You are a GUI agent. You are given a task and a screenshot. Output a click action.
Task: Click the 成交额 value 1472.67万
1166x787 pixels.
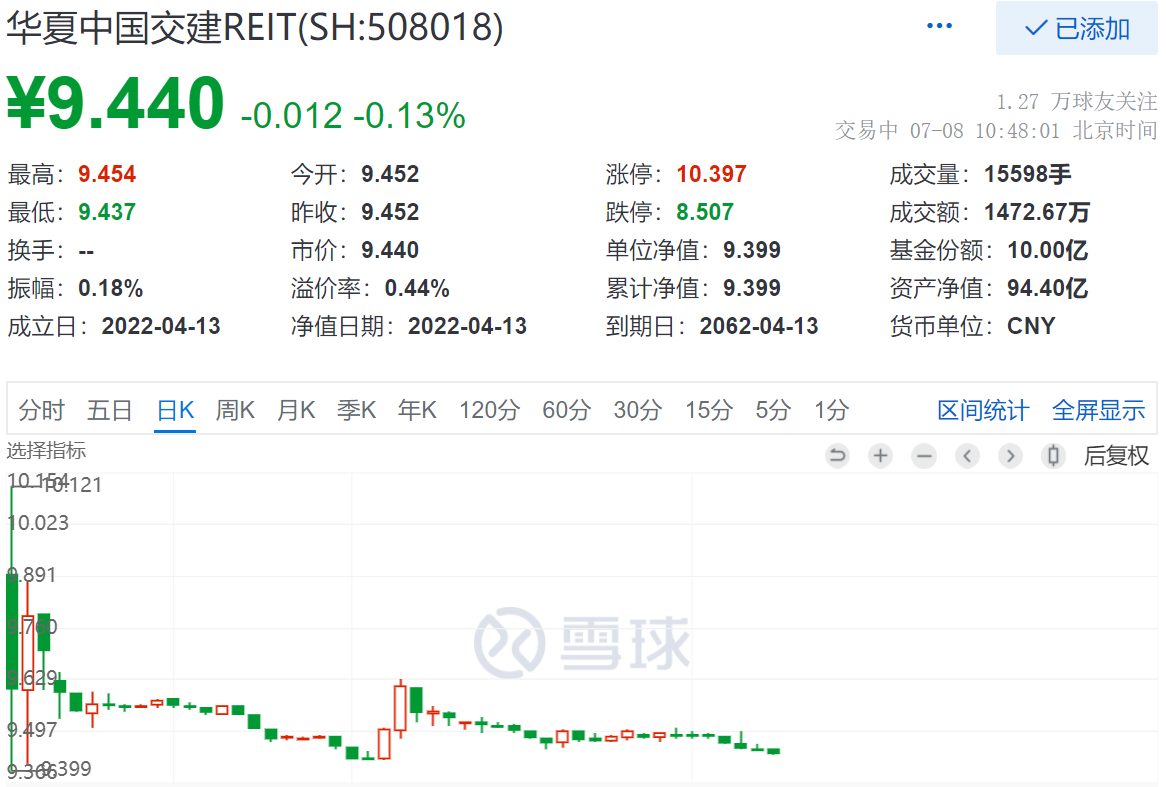[1037, 212]
